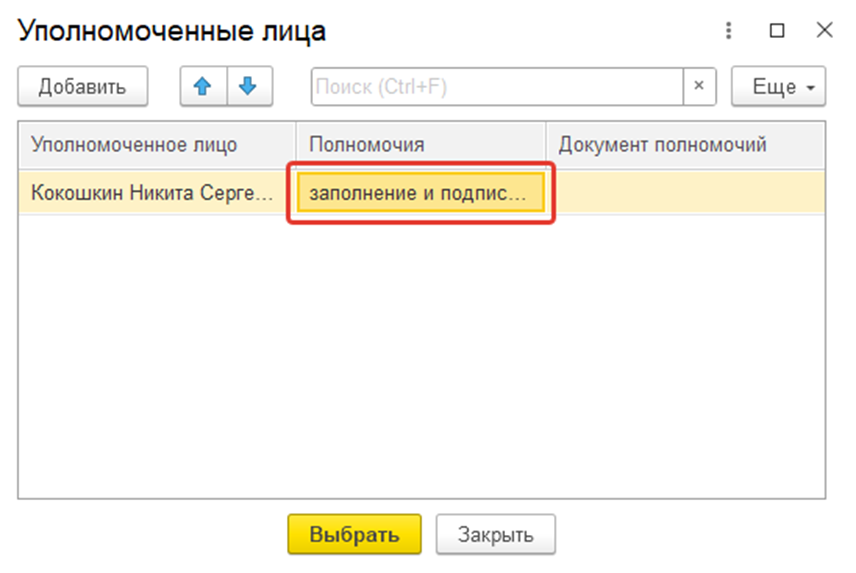Click the Добавить button

(83, 86)
